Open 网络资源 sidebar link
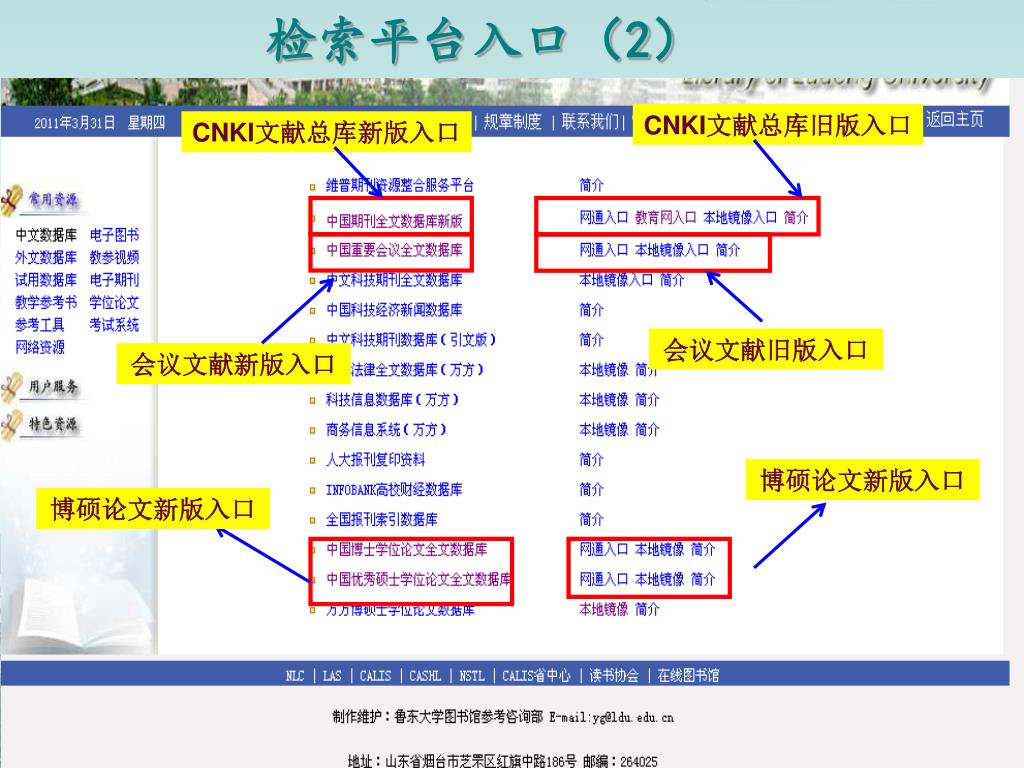The height and width of the screenshot is (768, 1024). 40,347
